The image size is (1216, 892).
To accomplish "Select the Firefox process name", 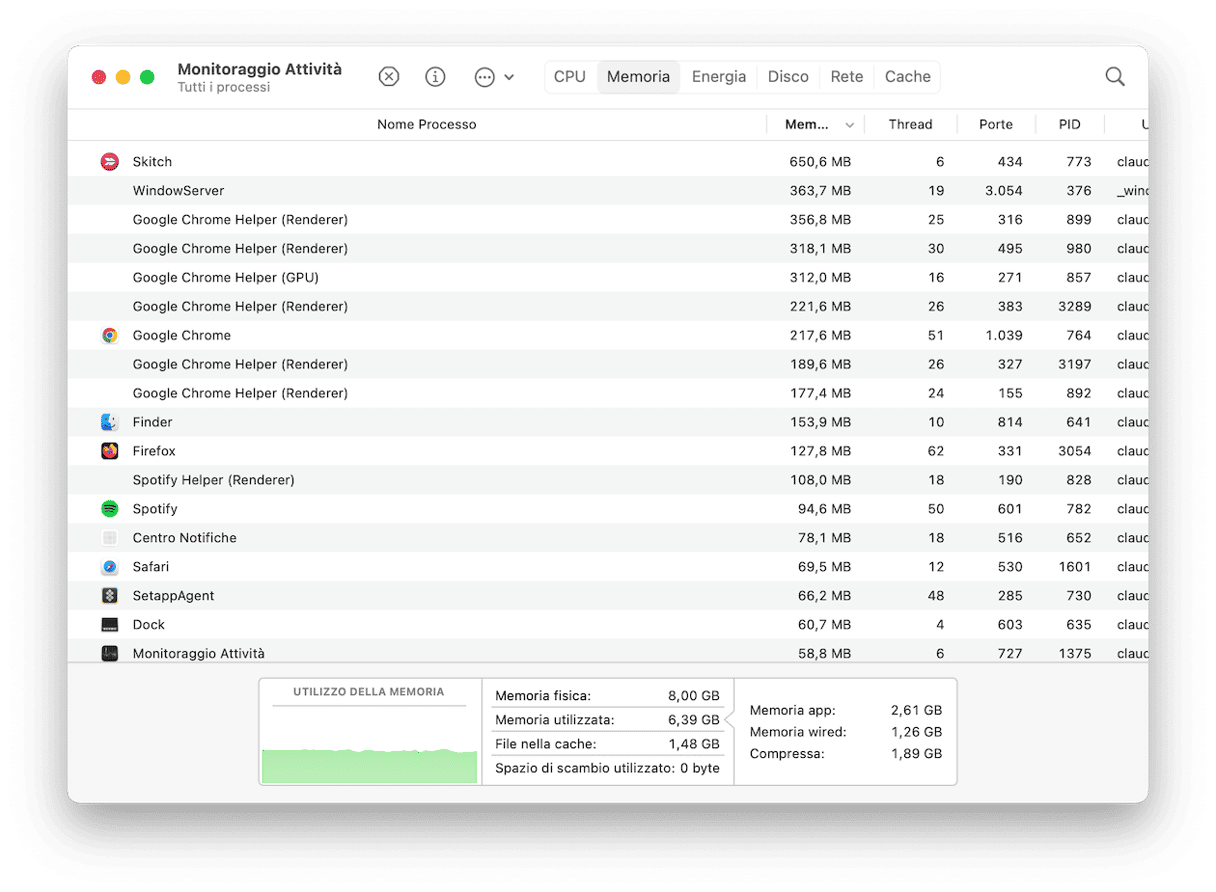I will click(154, 452).
